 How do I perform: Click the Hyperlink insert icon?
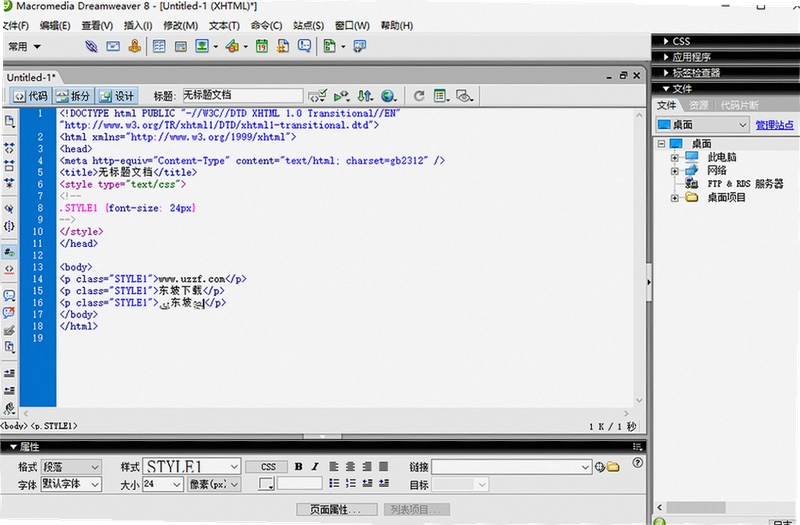(91, 46)
